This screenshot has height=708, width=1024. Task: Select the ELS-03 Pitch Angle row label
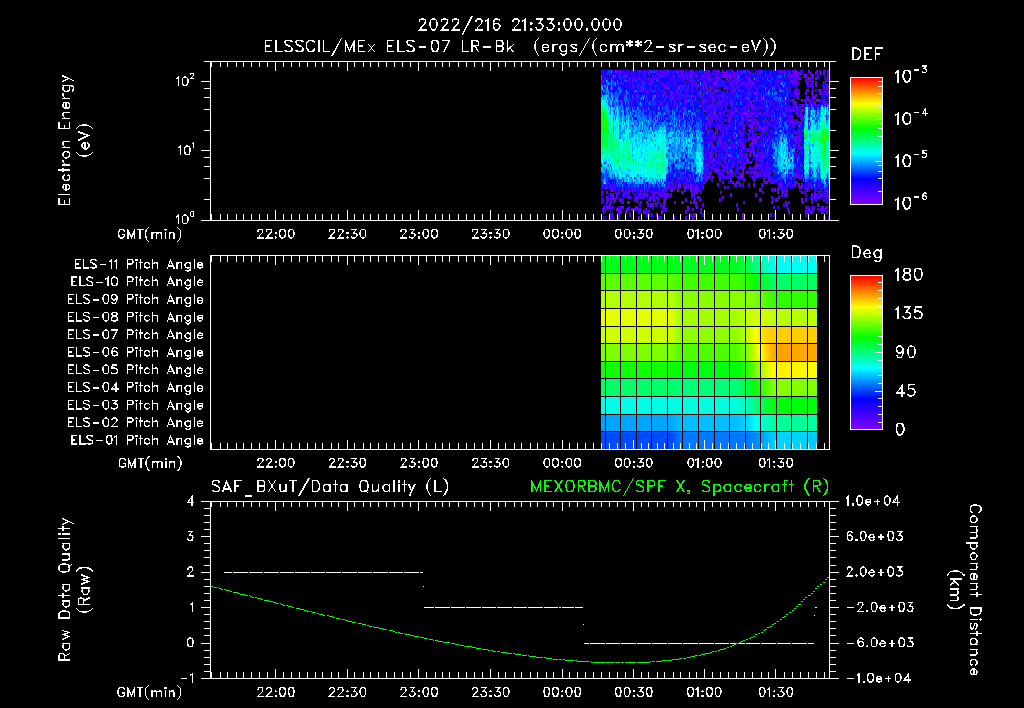pos(135,405)
